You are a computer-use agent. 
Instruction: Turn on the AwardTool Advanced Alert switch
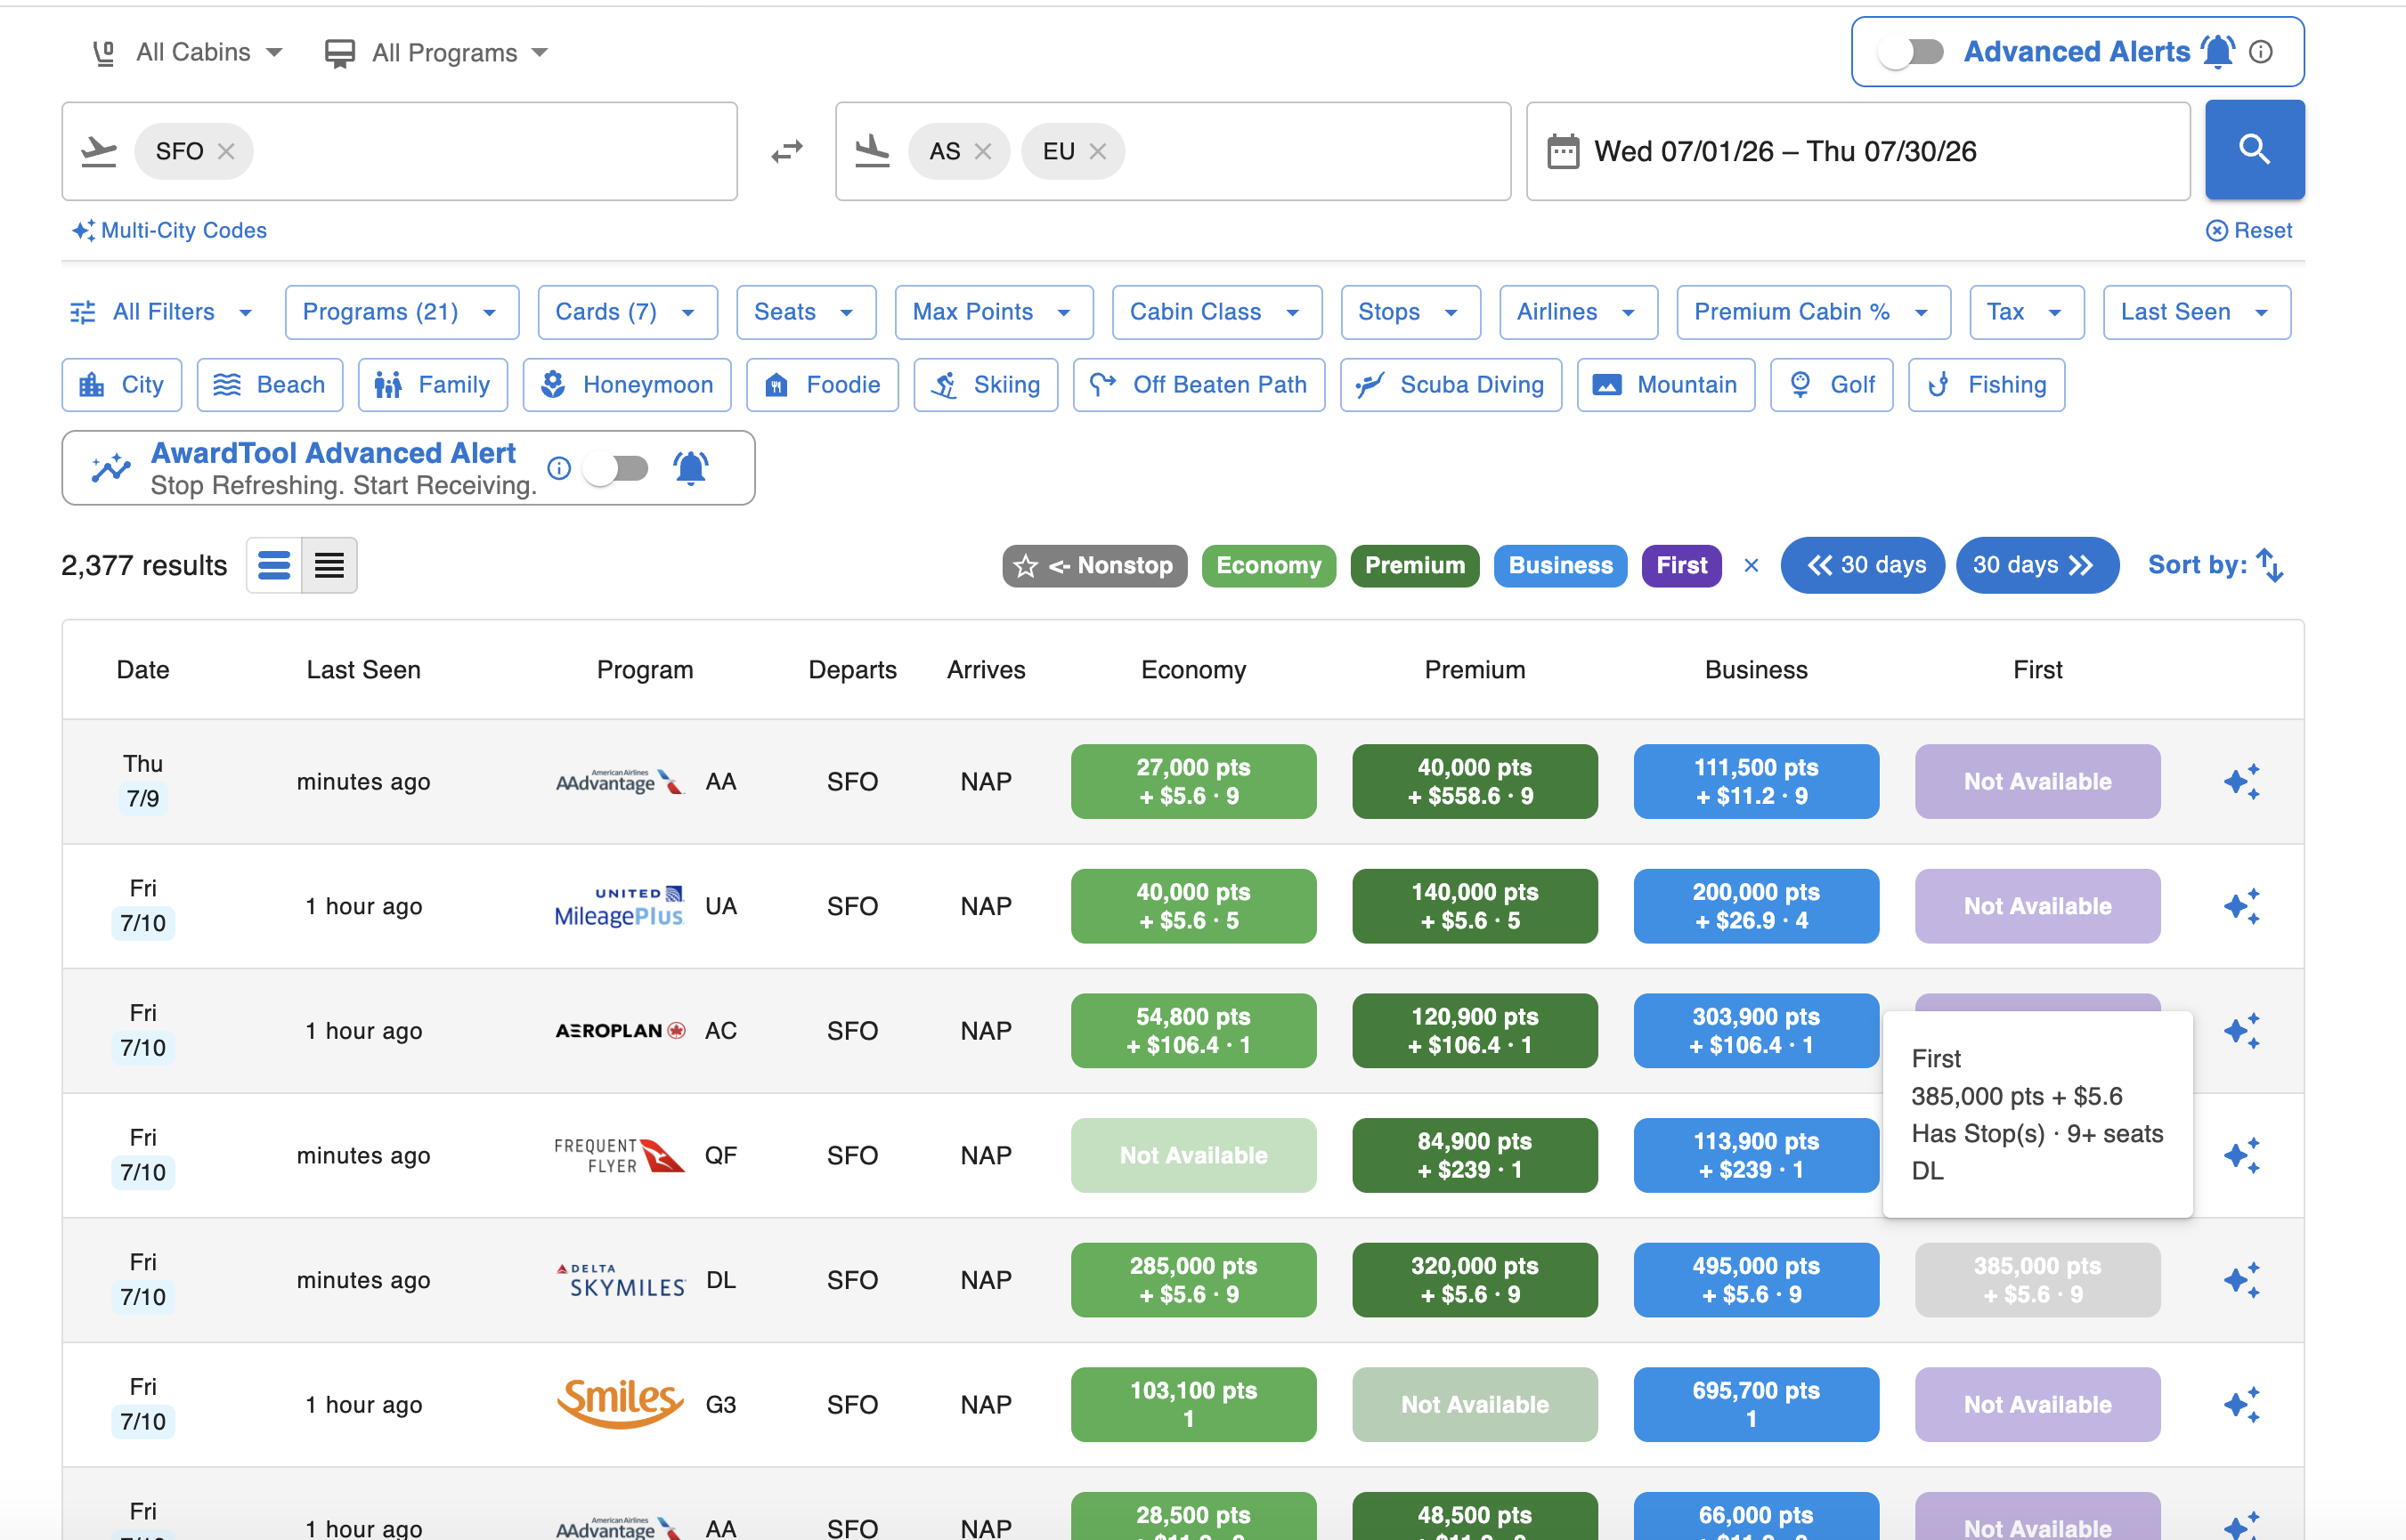(617, 468)
